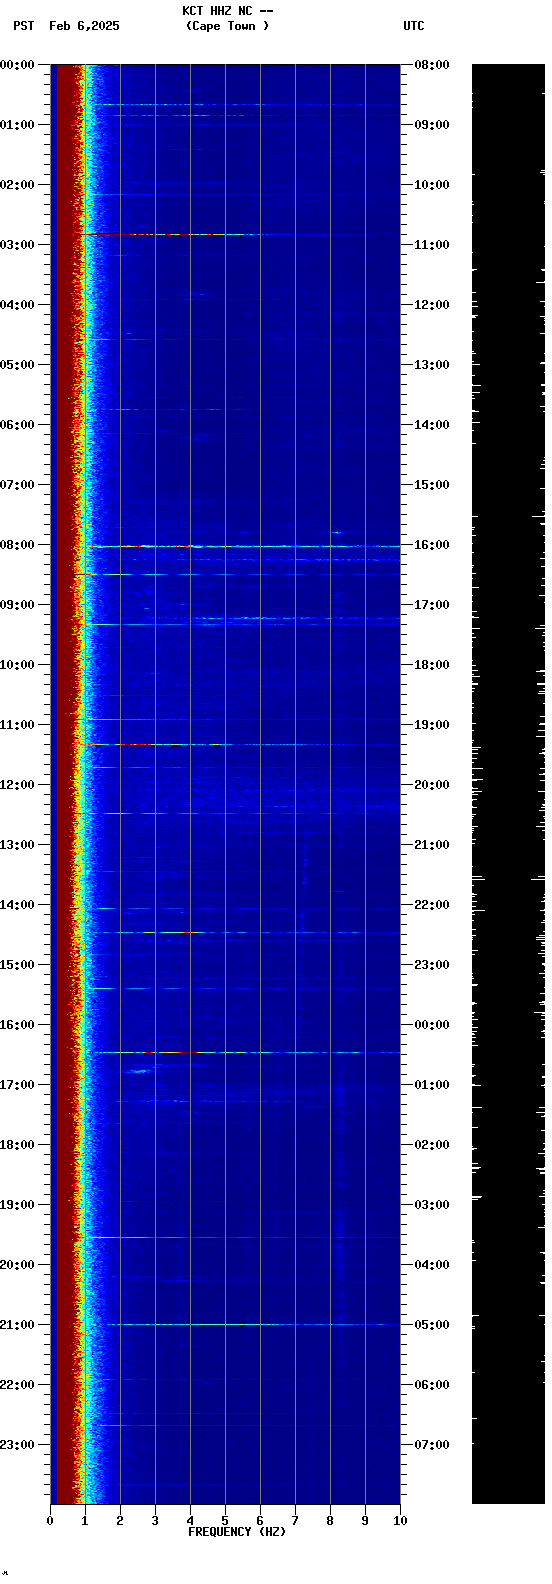Select the 21:00 PST time tick

pos(18,1325)
